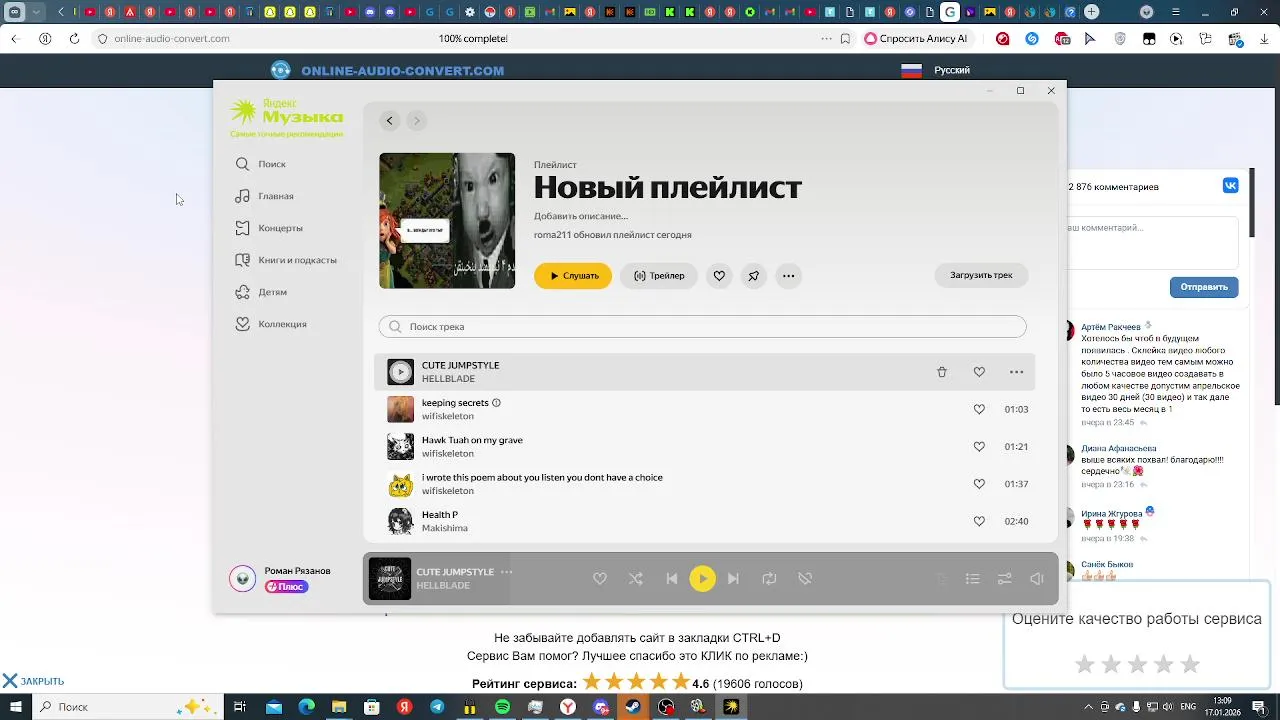Open playlist three-dots menu beside pin

point(789,276)
